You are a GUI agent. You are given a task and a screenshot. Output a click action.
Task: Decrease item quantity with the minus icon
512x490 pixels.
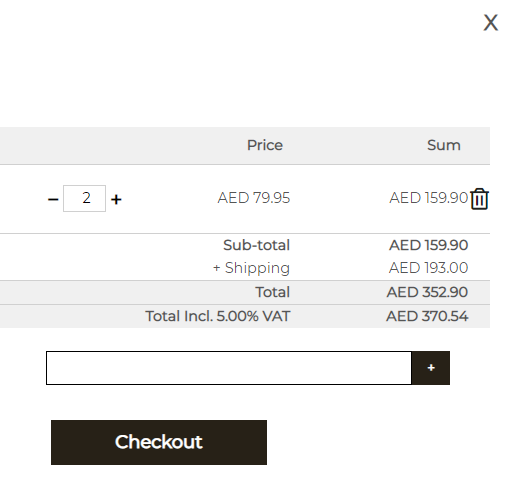pyautogui.click(x=53, y=200)
